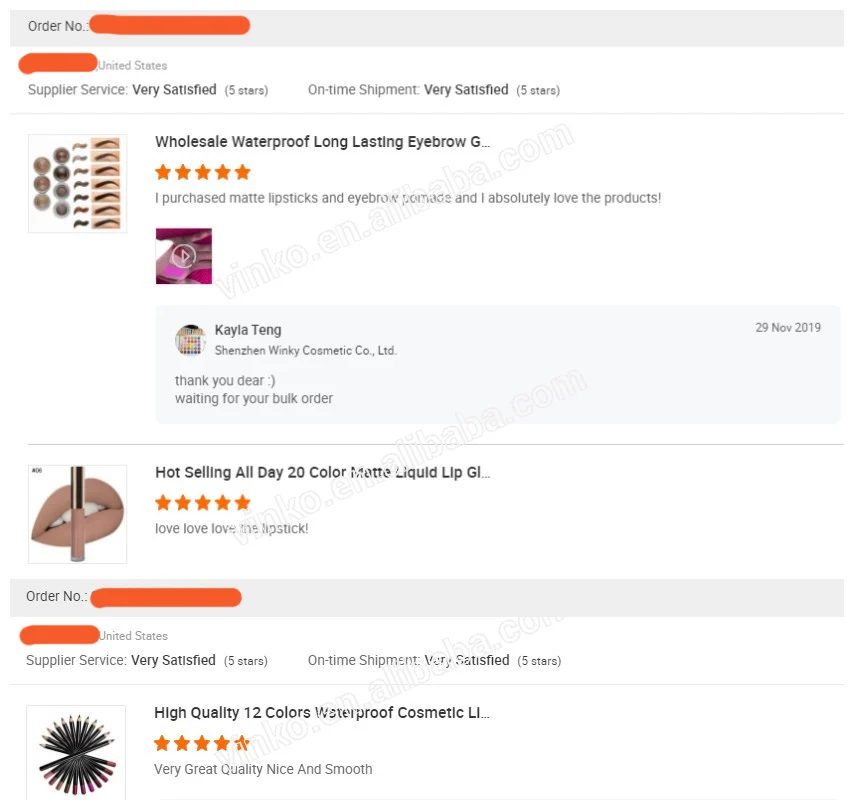The width and height of the screenshot is (854, 810).
Task: Click Shenzhen Winky Cosmetic Co., Ltd. name
Action: coord(306,350)
